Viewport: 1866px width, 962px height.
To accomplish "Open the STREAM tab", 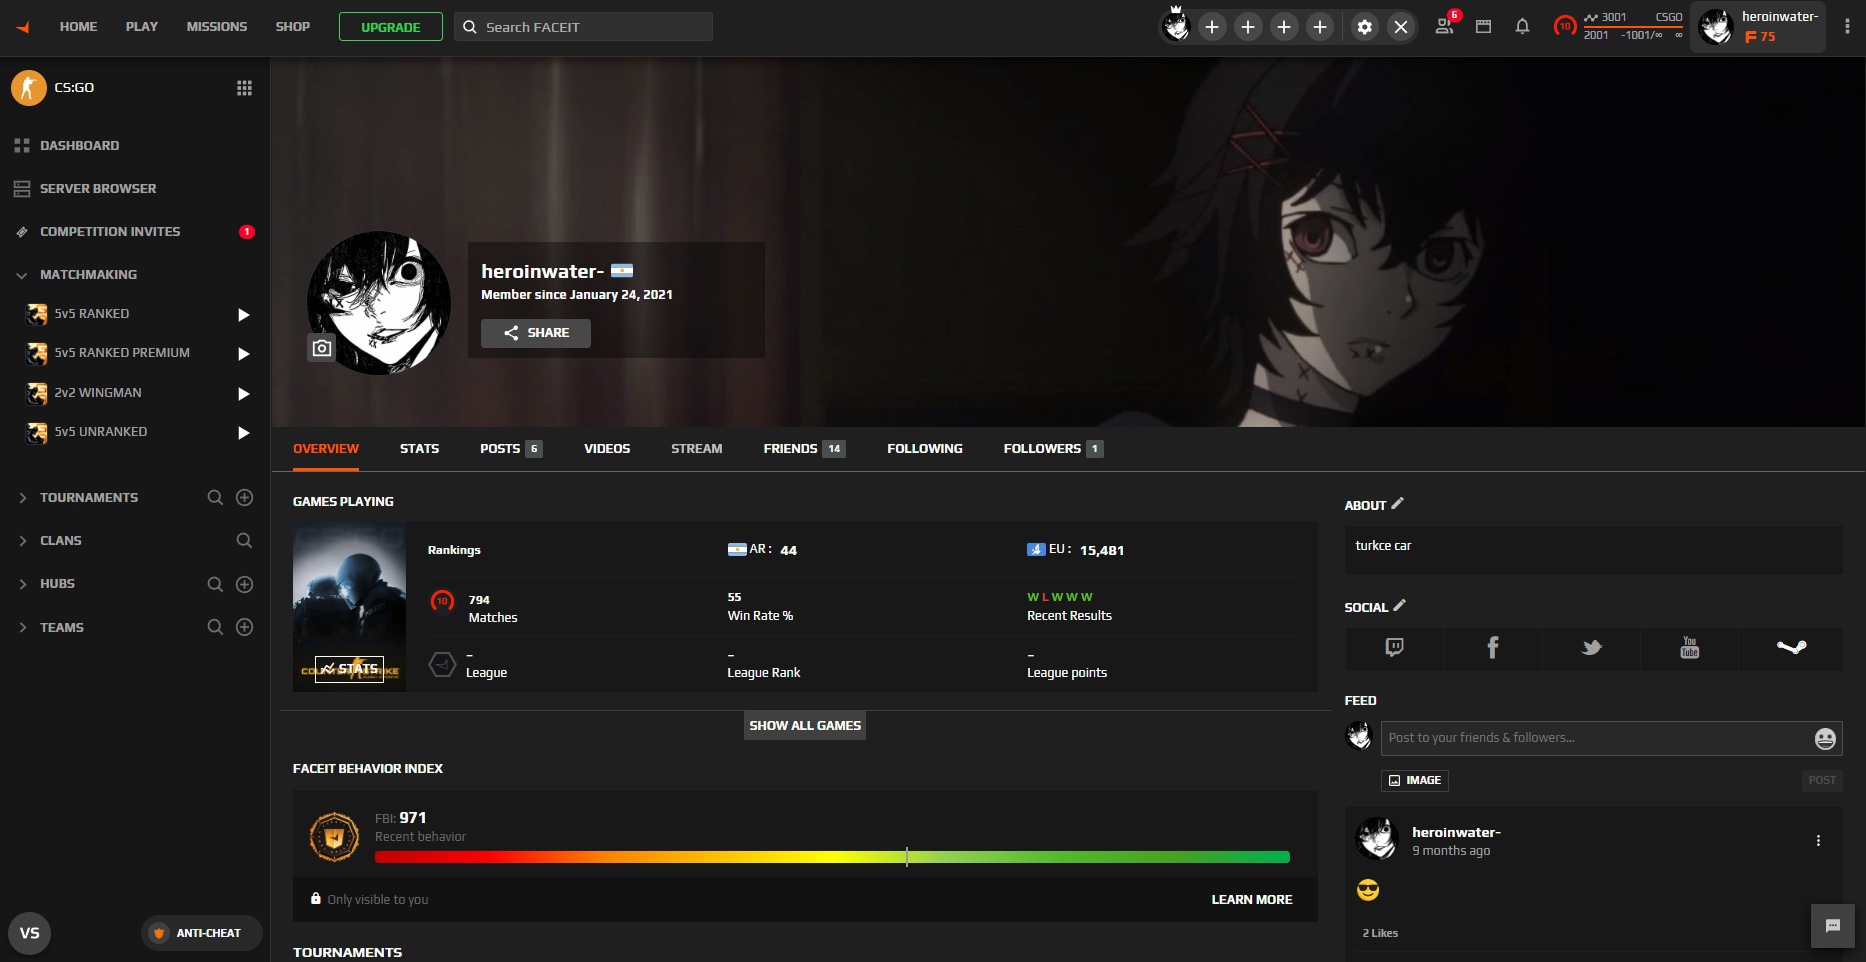I will pos(696,449).
